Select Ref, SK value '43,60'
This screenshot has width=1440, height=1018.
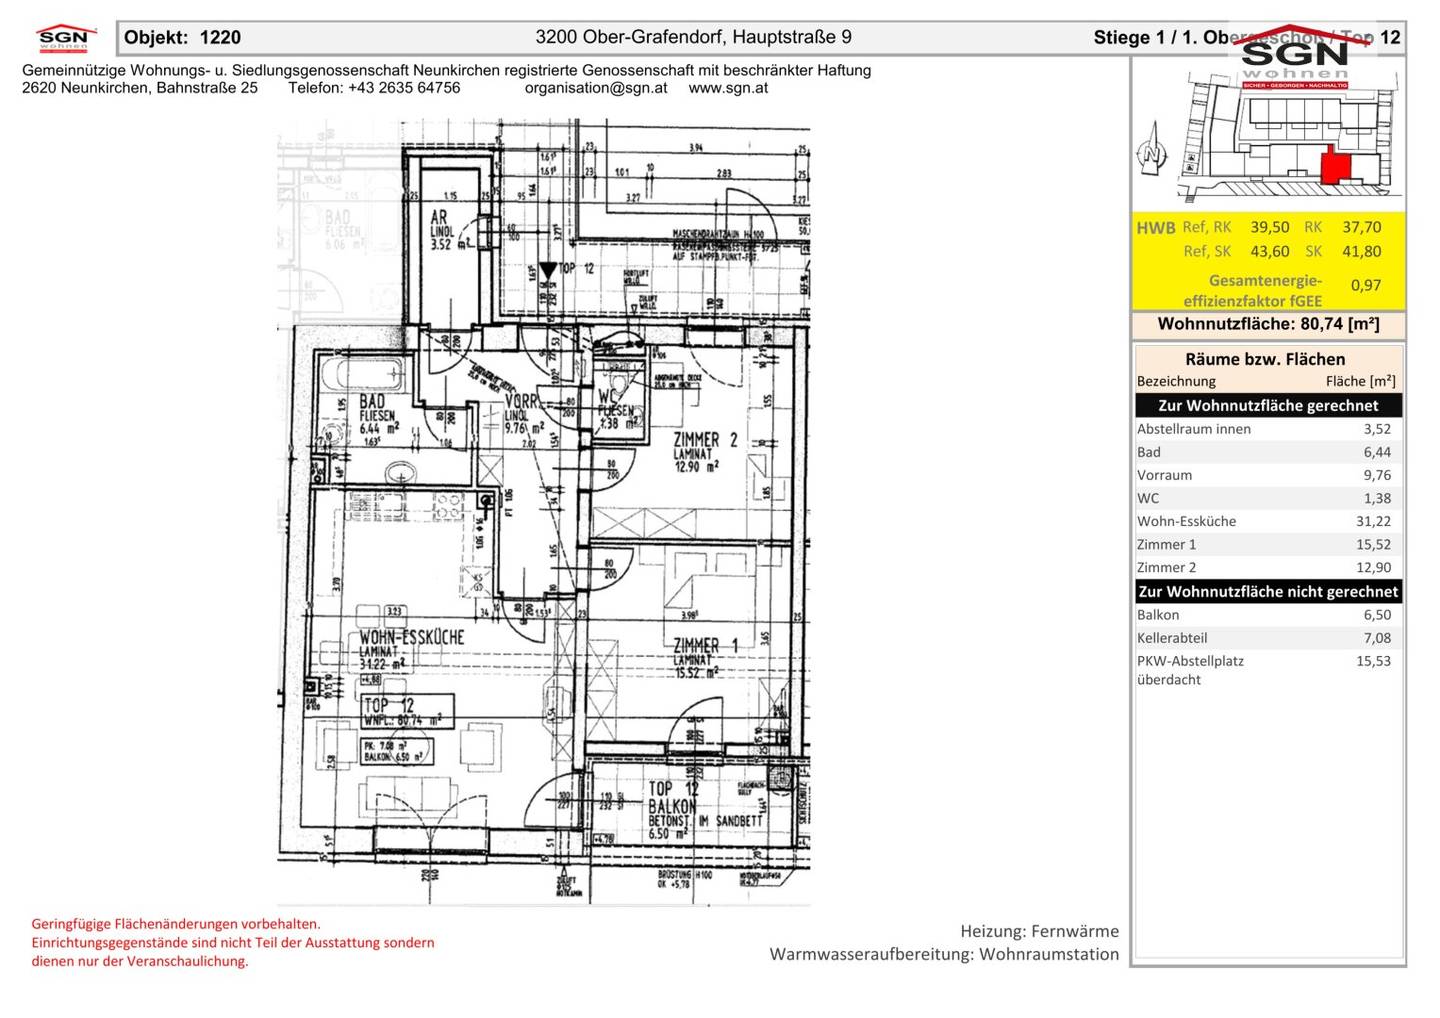tap(1269, 252)
